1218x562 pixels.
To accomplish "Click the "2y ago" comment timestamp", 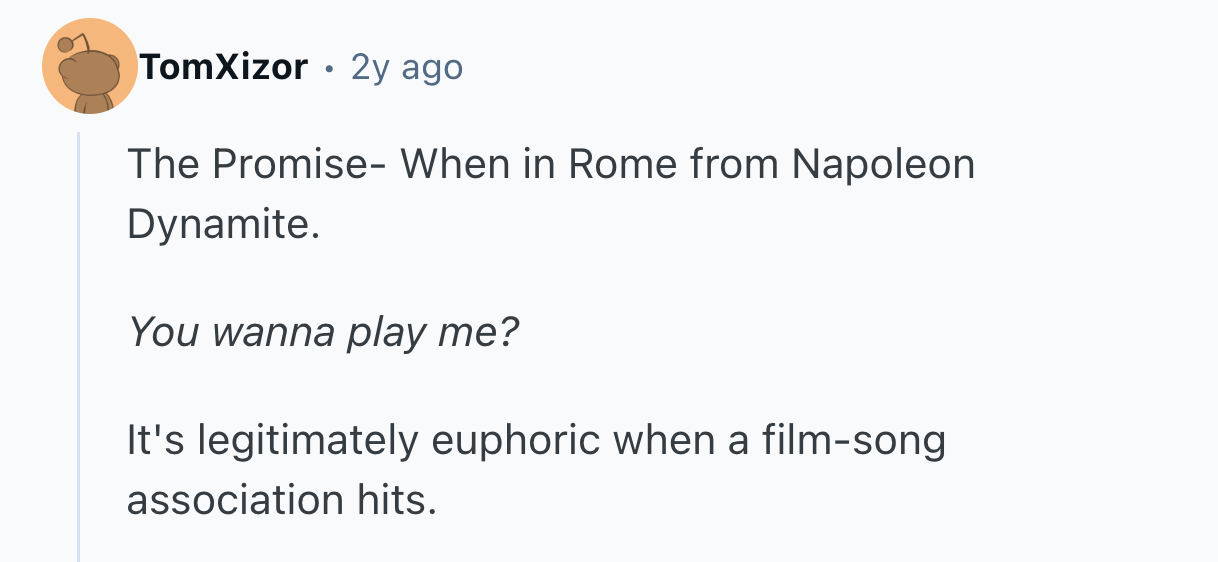I will 407,67.
